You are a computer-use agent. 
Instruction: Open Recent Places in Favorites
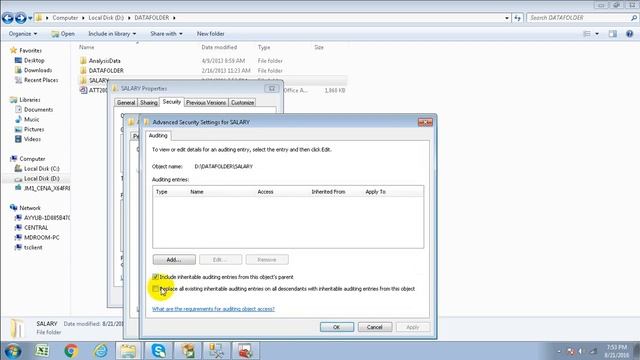coord(41,80)
